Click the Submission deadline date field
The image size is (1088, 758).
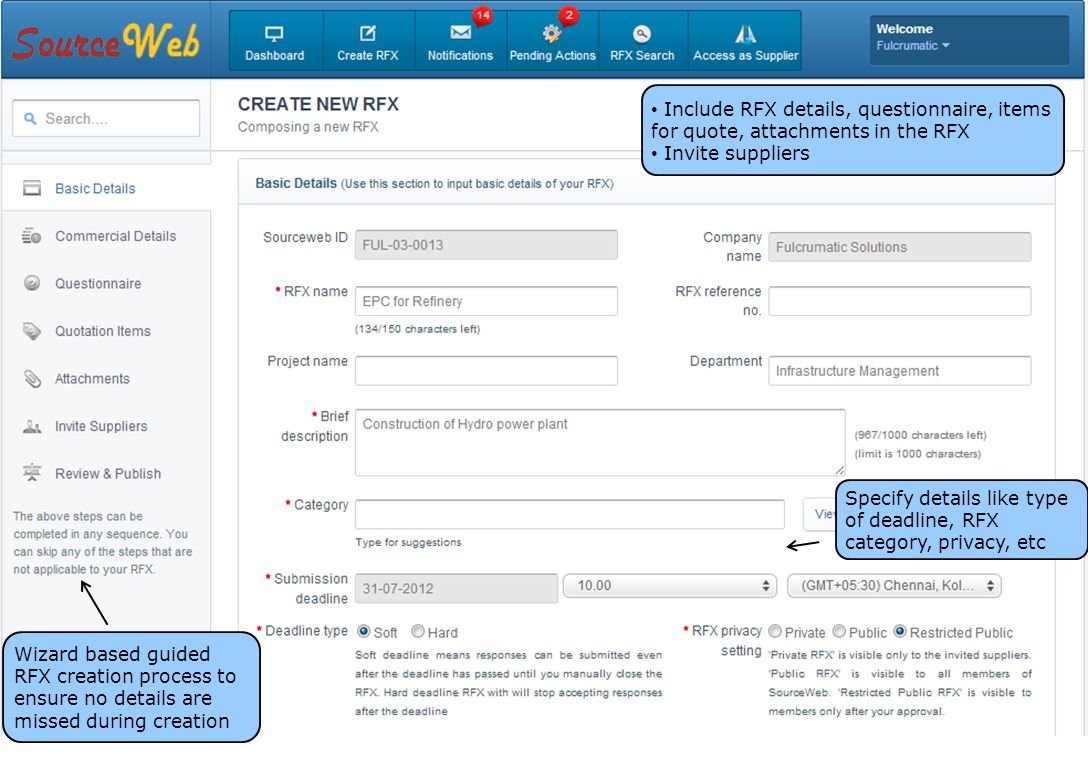(456, 588)
